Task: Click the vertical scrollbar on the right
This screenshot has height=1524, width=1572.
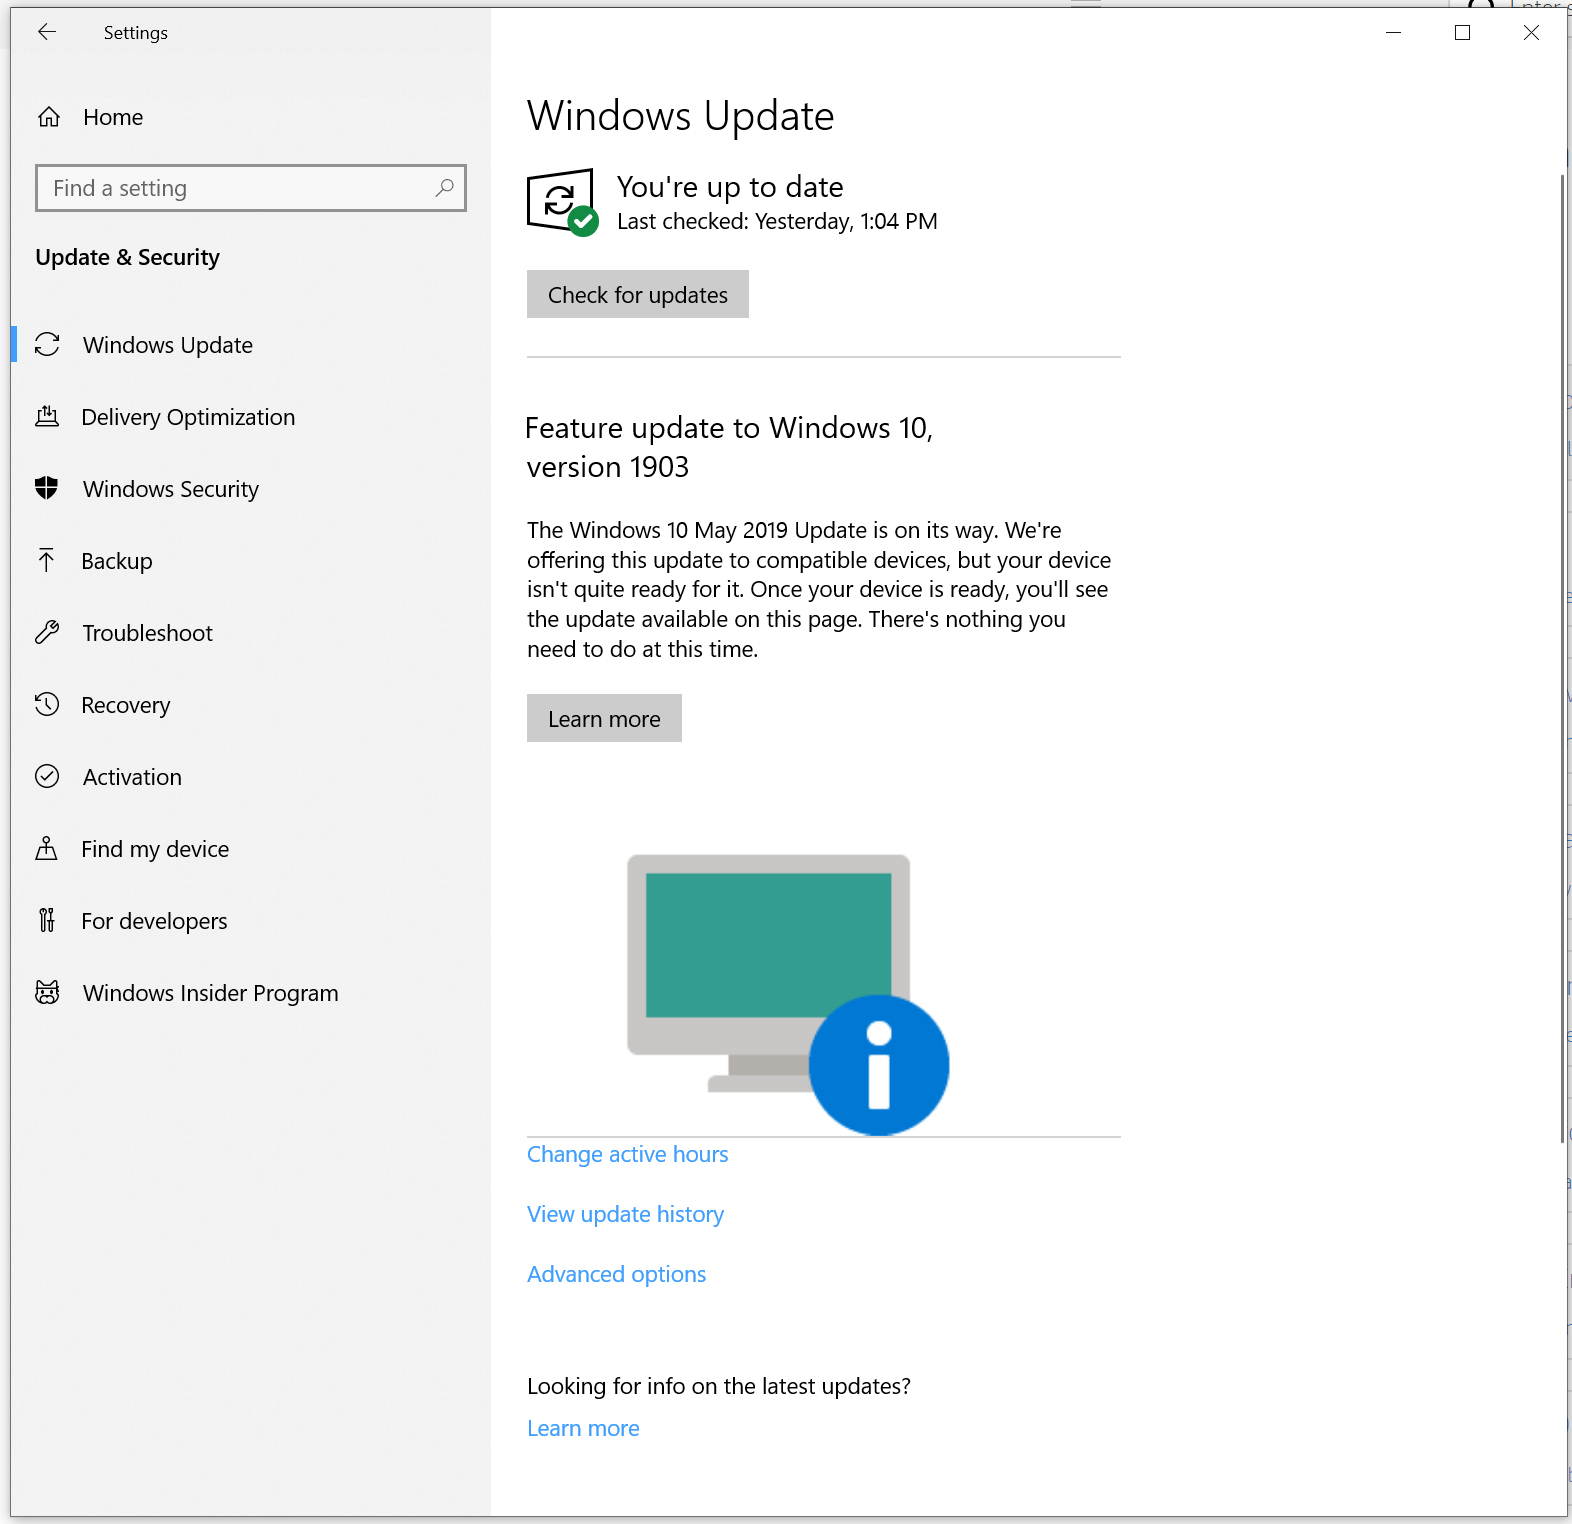Action: (1563, 658)
